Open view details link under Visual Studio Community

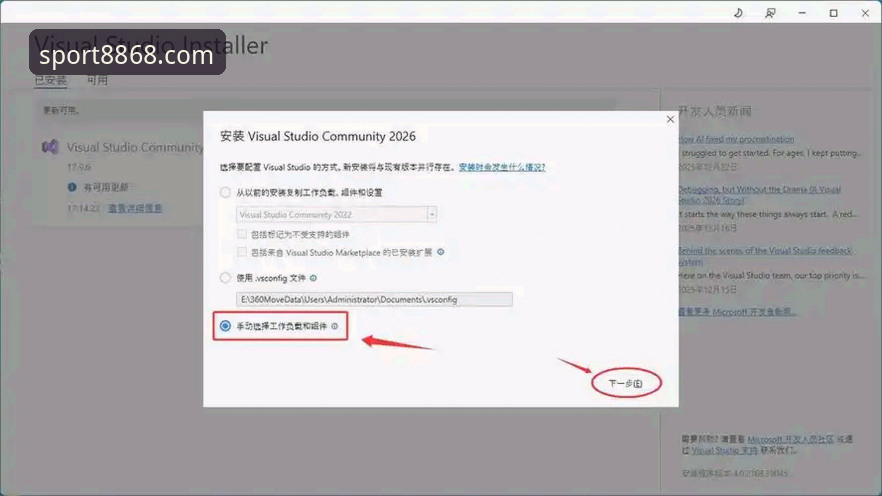135,208
